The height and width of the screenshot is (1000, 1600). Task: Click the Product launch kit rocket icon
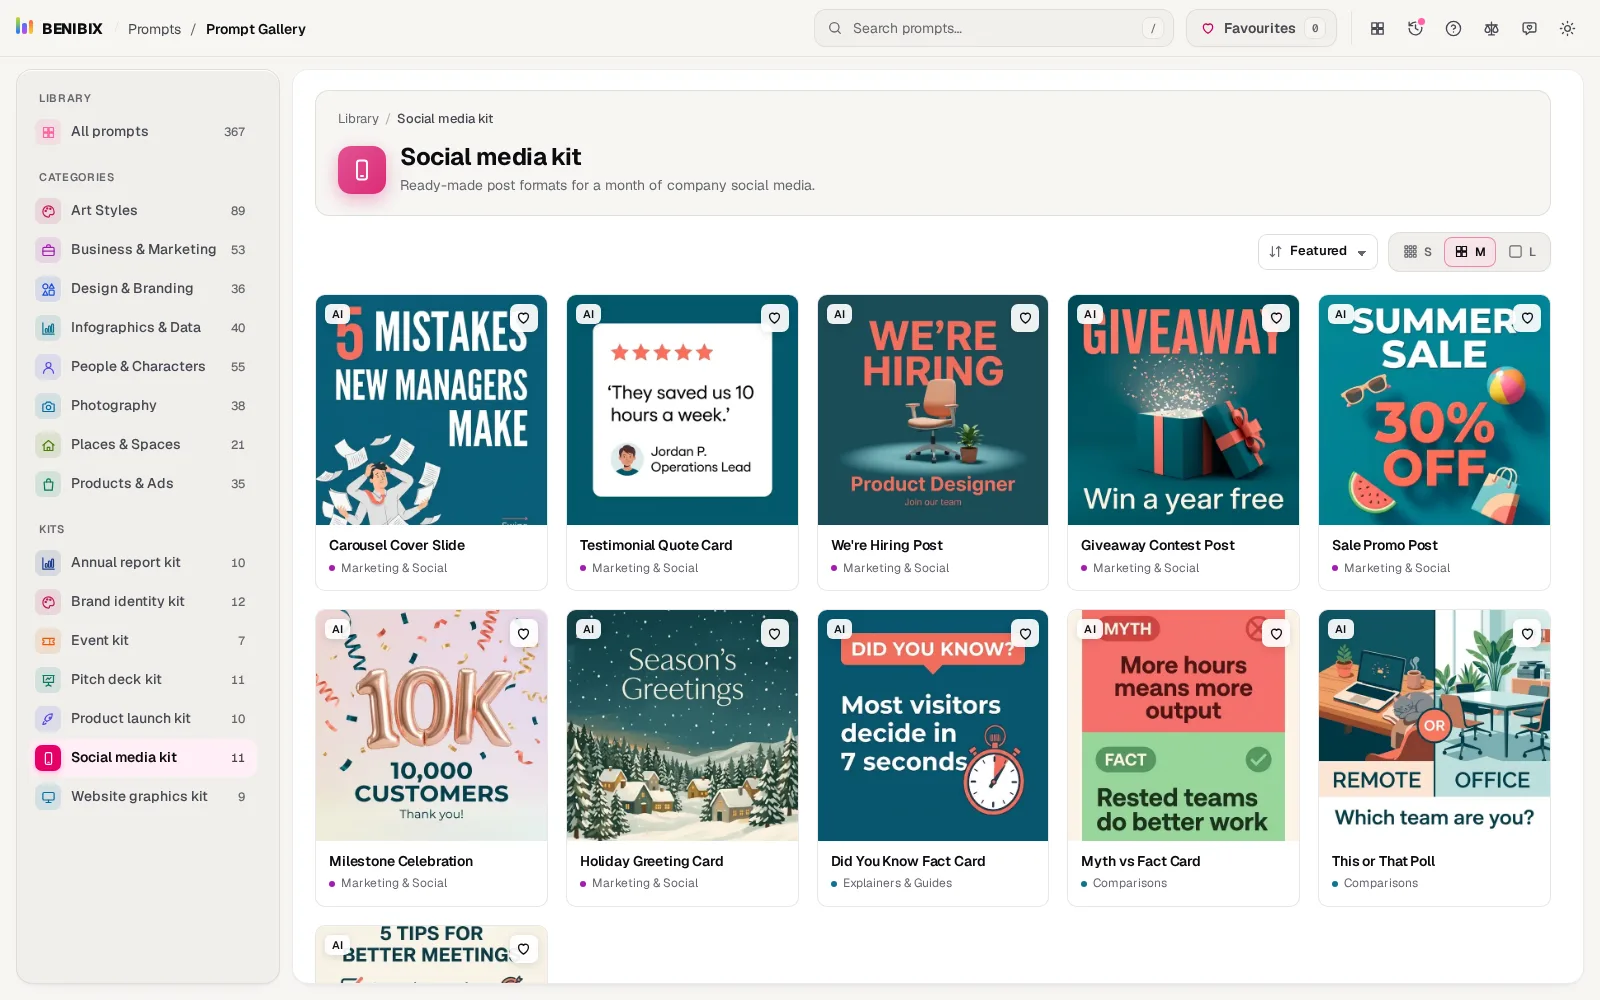pyautogui.click(x=48, y=719)
